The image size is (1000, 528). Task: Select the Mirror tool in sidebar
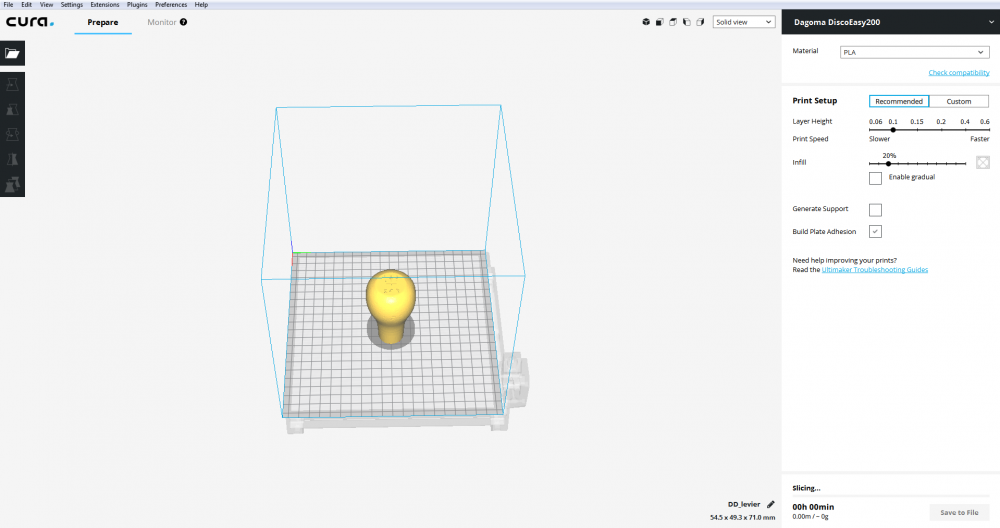click(12, 159)
